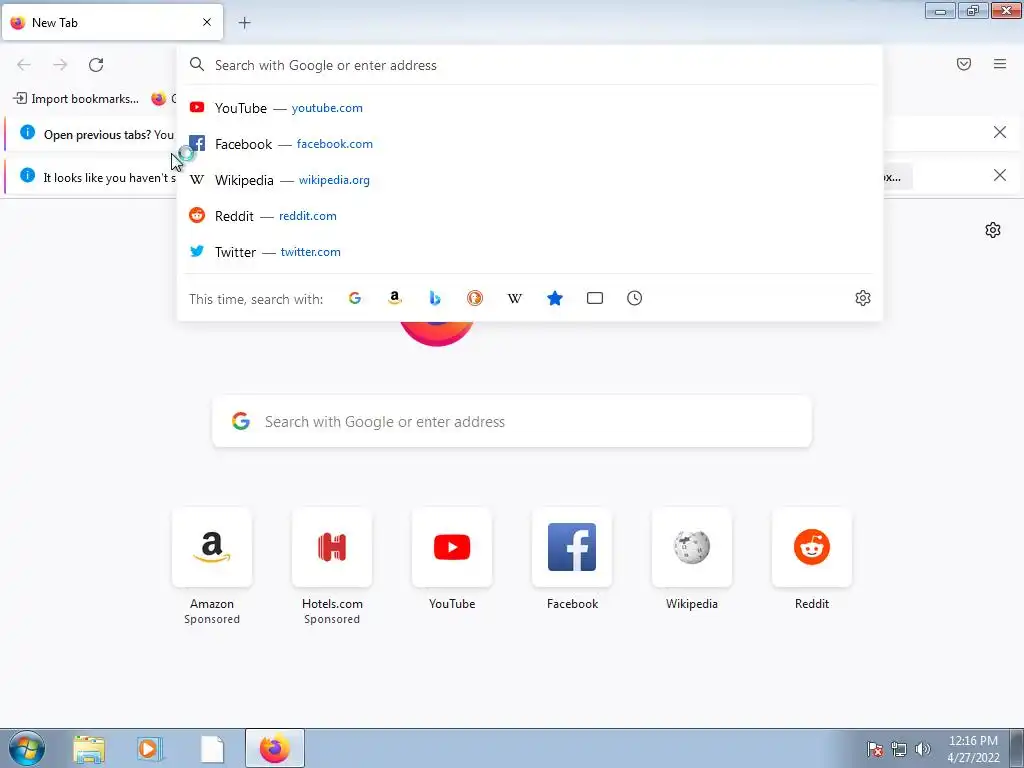Search open tabs using the tab icon
Image resolution: width=1024 pixels, height=768 pixels.
(595, 298)
